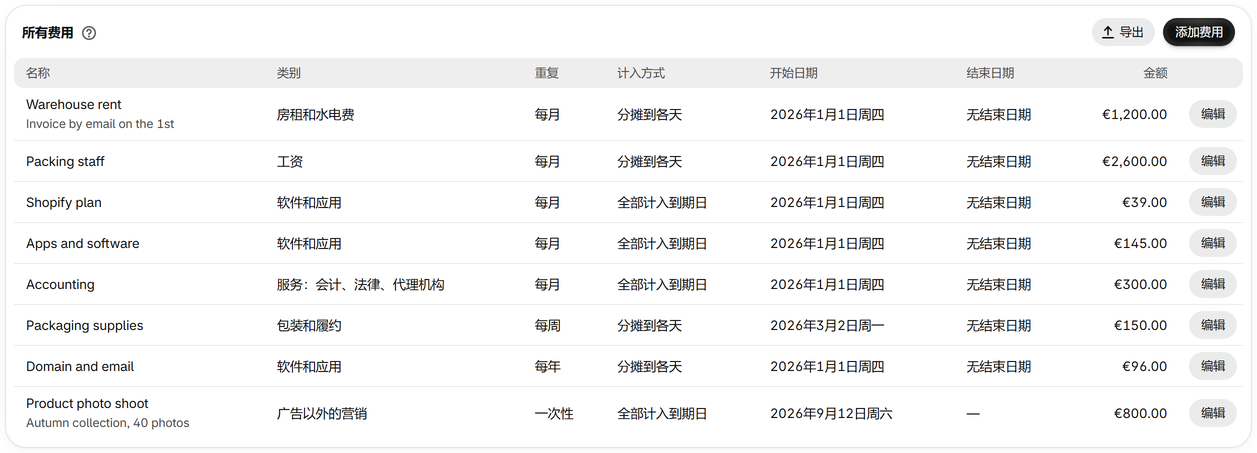Click the 每周 recurrence value
Viewport: 1257px width, 453px height.
pyautogui.click(x=548, y=325)
